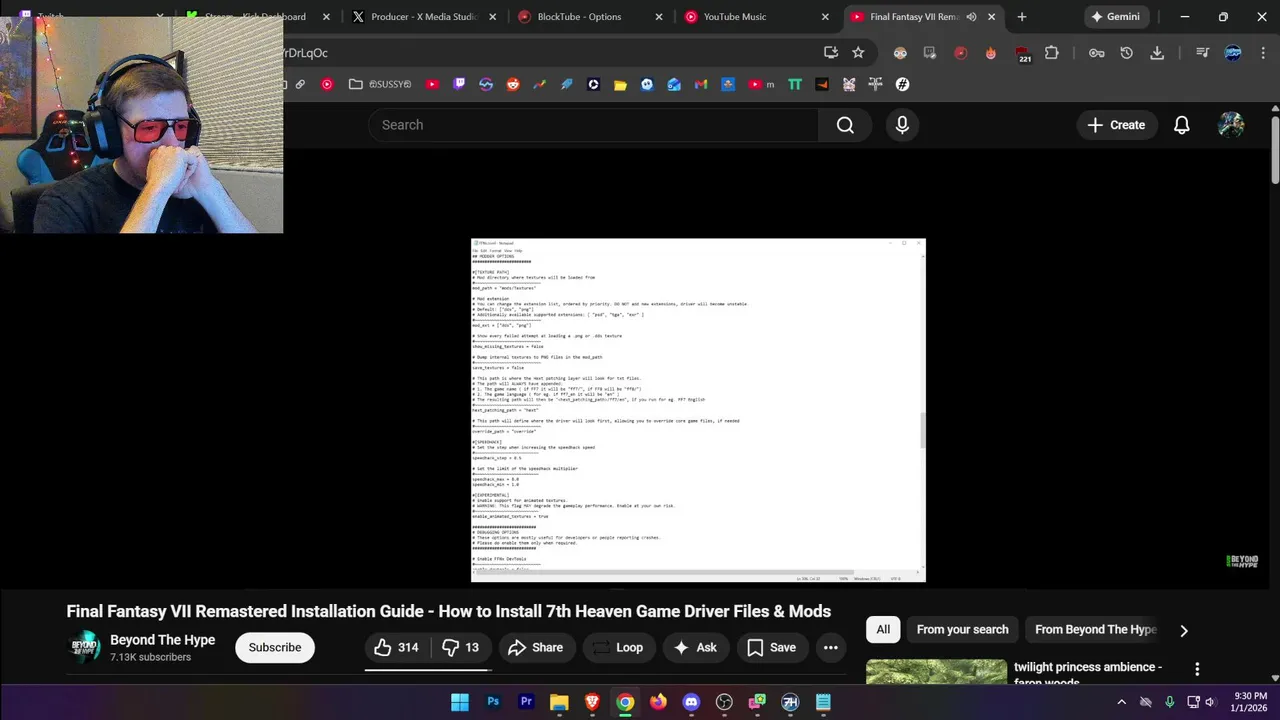The image size is (1280, 720).
Task: Open the extension with the 221 badge
Action: 1022,54
